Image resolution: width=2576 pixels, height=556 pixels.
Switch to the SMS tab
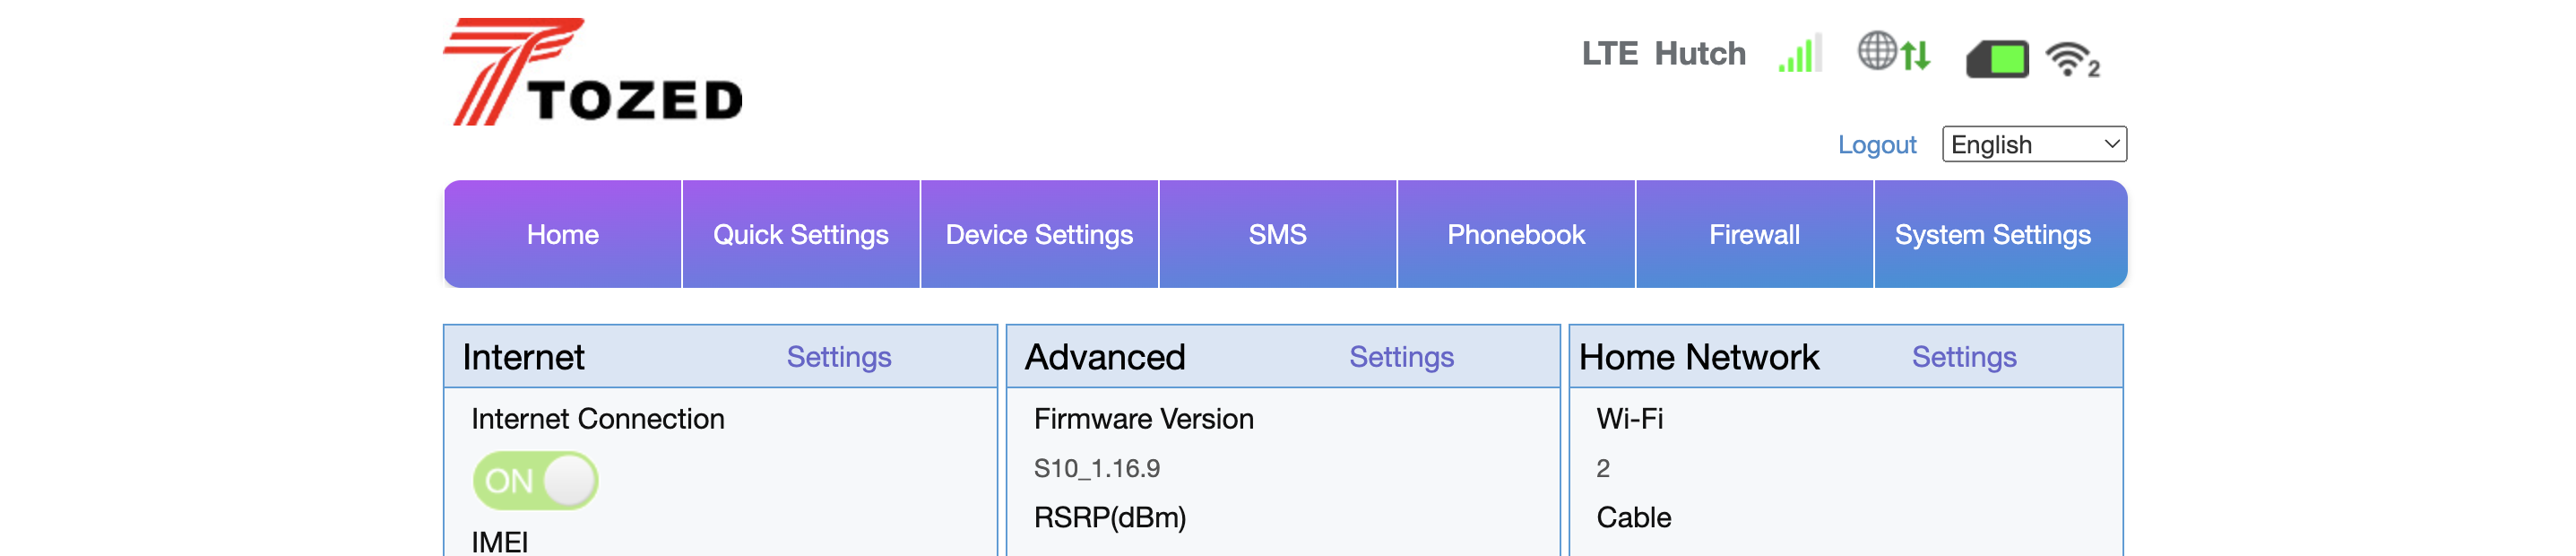coord(1278,234)
